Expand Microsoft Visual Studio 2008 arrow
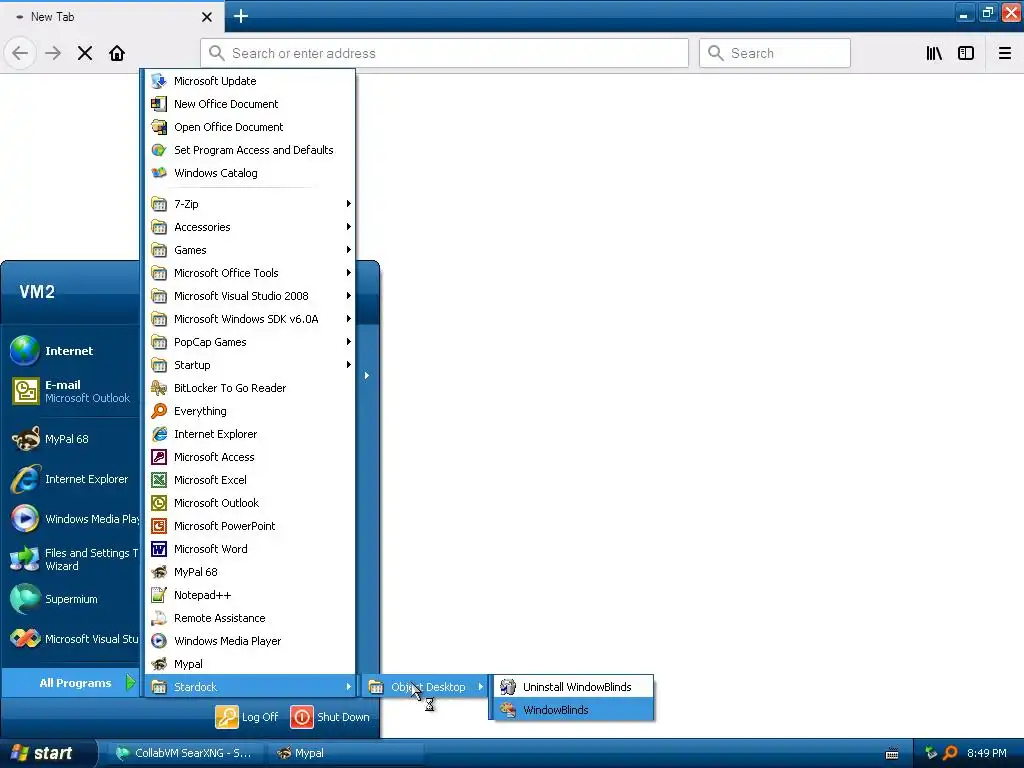Viewport: 1024px width, 768px height. (349, 296)
